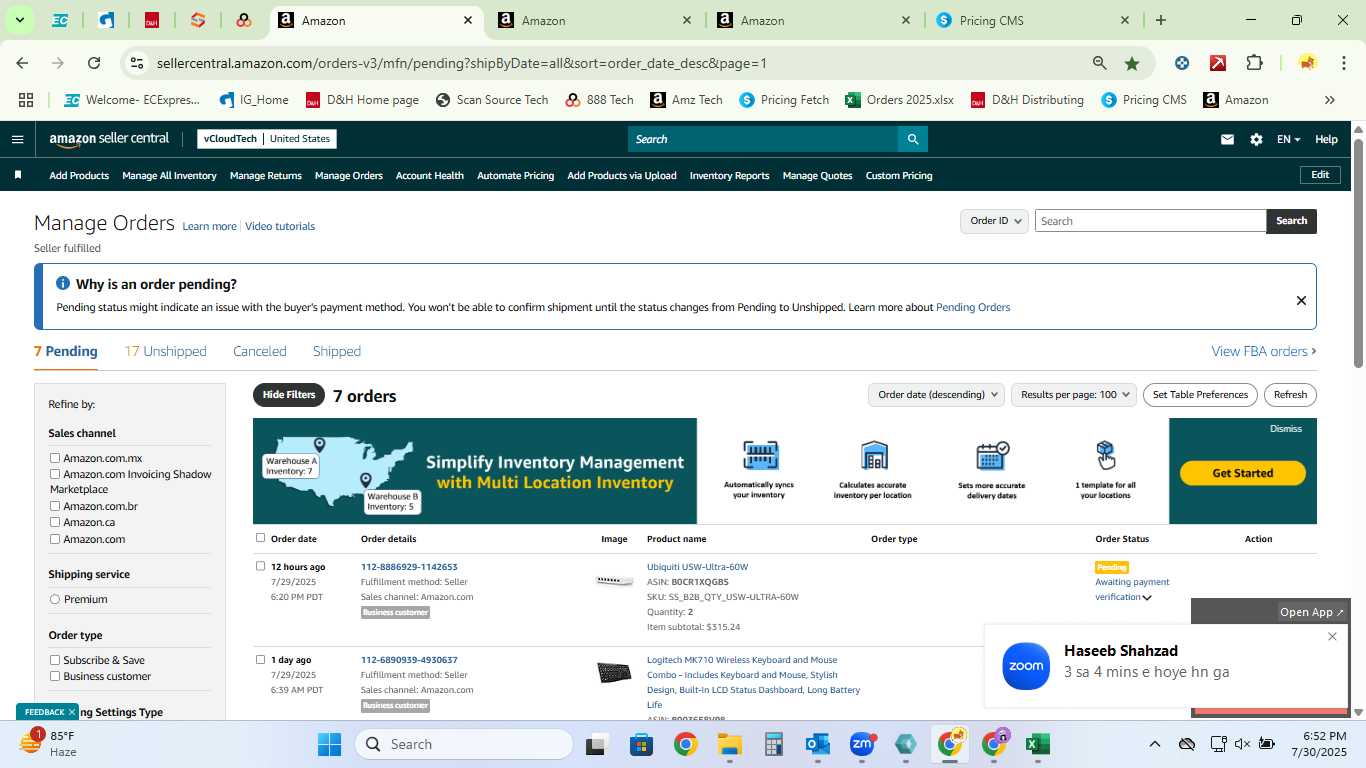
Task: Open Task View on the taskbar
Action: point(597,744)
